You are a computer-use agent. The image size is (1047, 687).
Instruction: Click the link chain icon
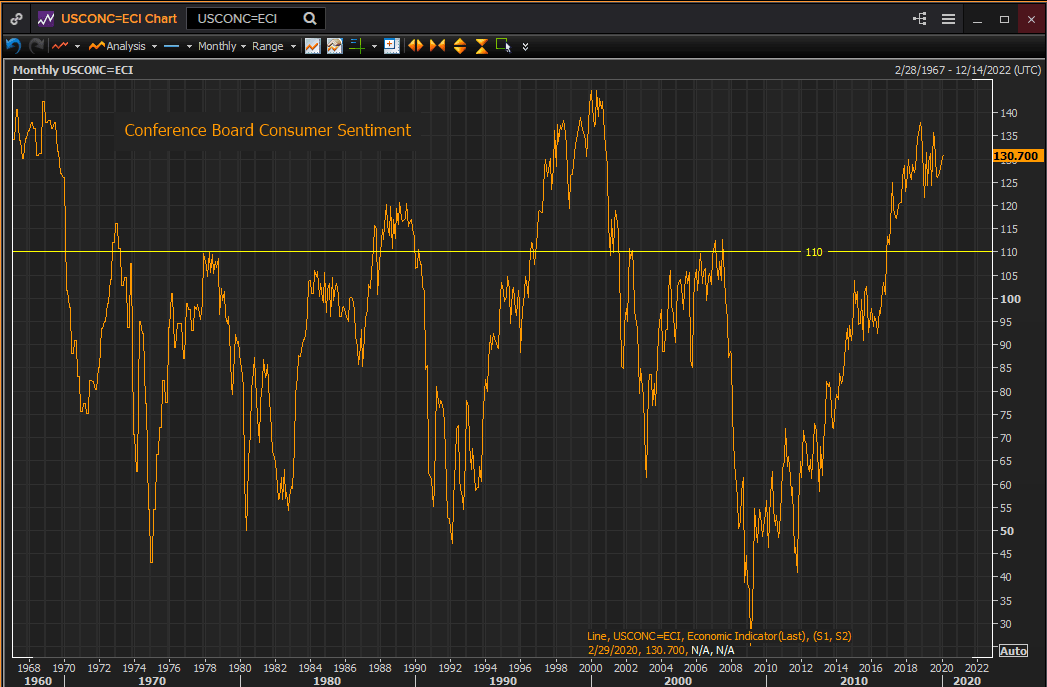[x=17, y=19]
